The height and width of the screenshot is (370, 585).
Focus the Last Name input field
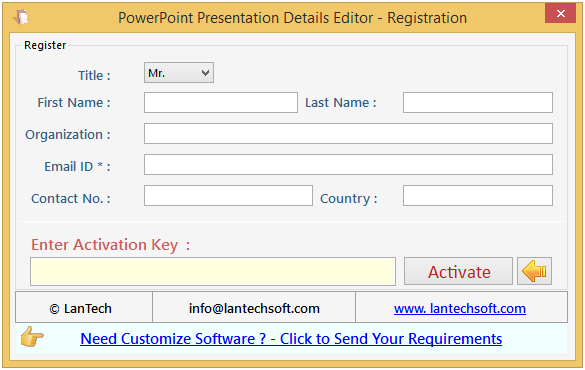478,103
